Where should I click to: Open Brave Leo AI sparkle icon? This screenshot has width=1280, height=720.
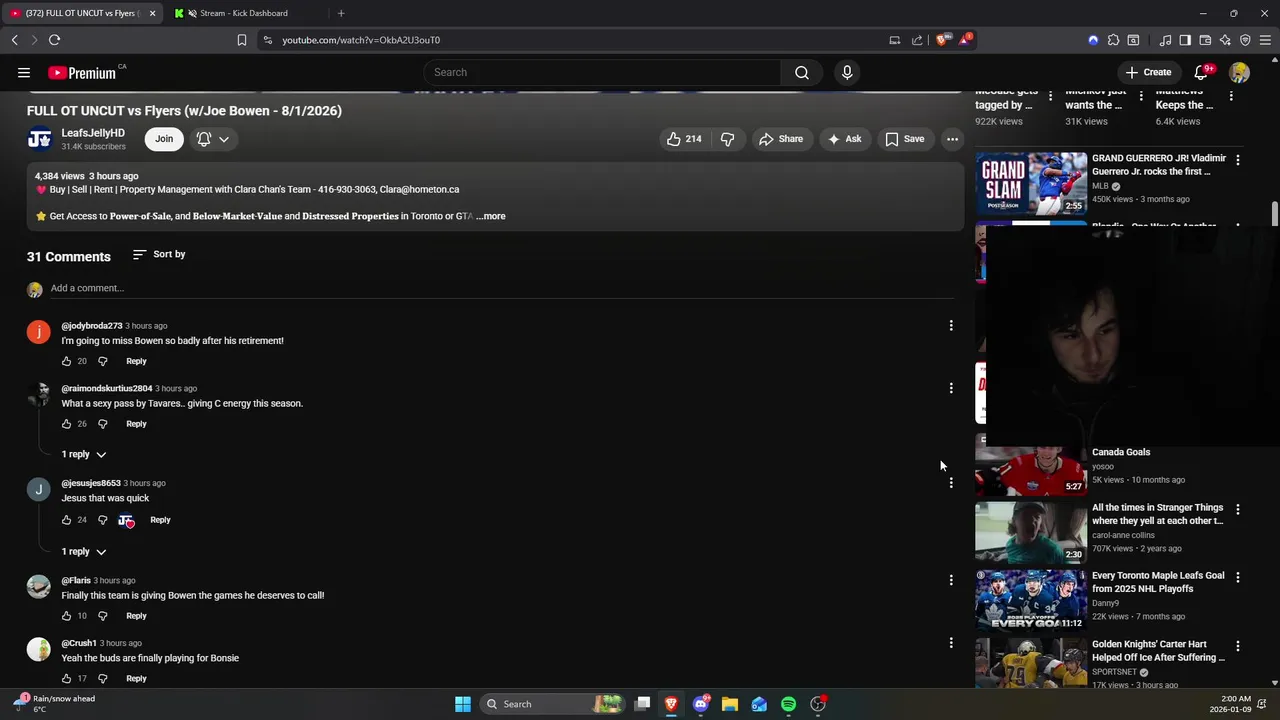(1225, 40)
